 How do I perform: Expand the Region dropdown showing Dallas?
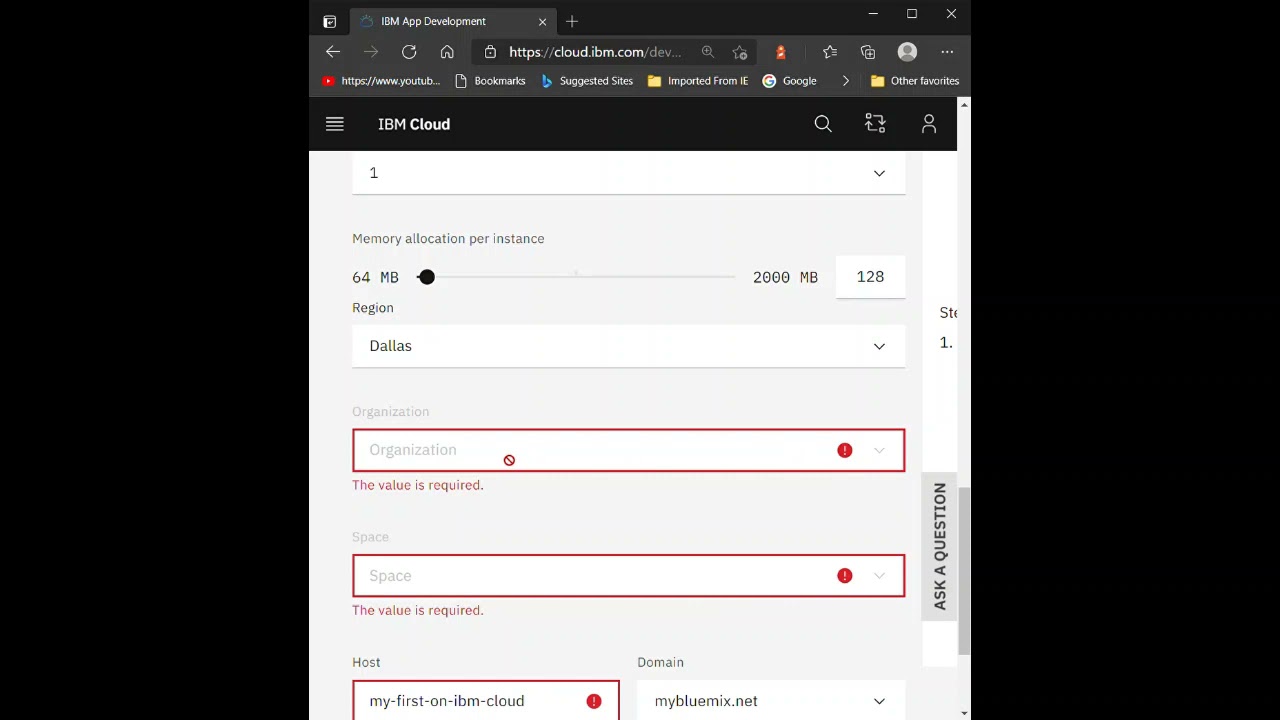(629, 346)
